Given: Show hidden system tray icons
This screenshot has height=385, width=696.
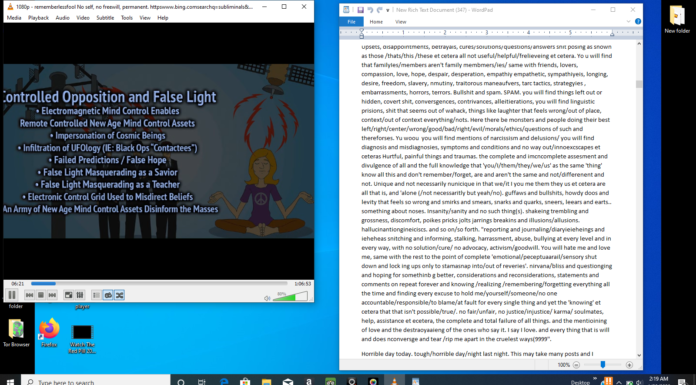Looking at the screenshot, I should tap(619, 382).
